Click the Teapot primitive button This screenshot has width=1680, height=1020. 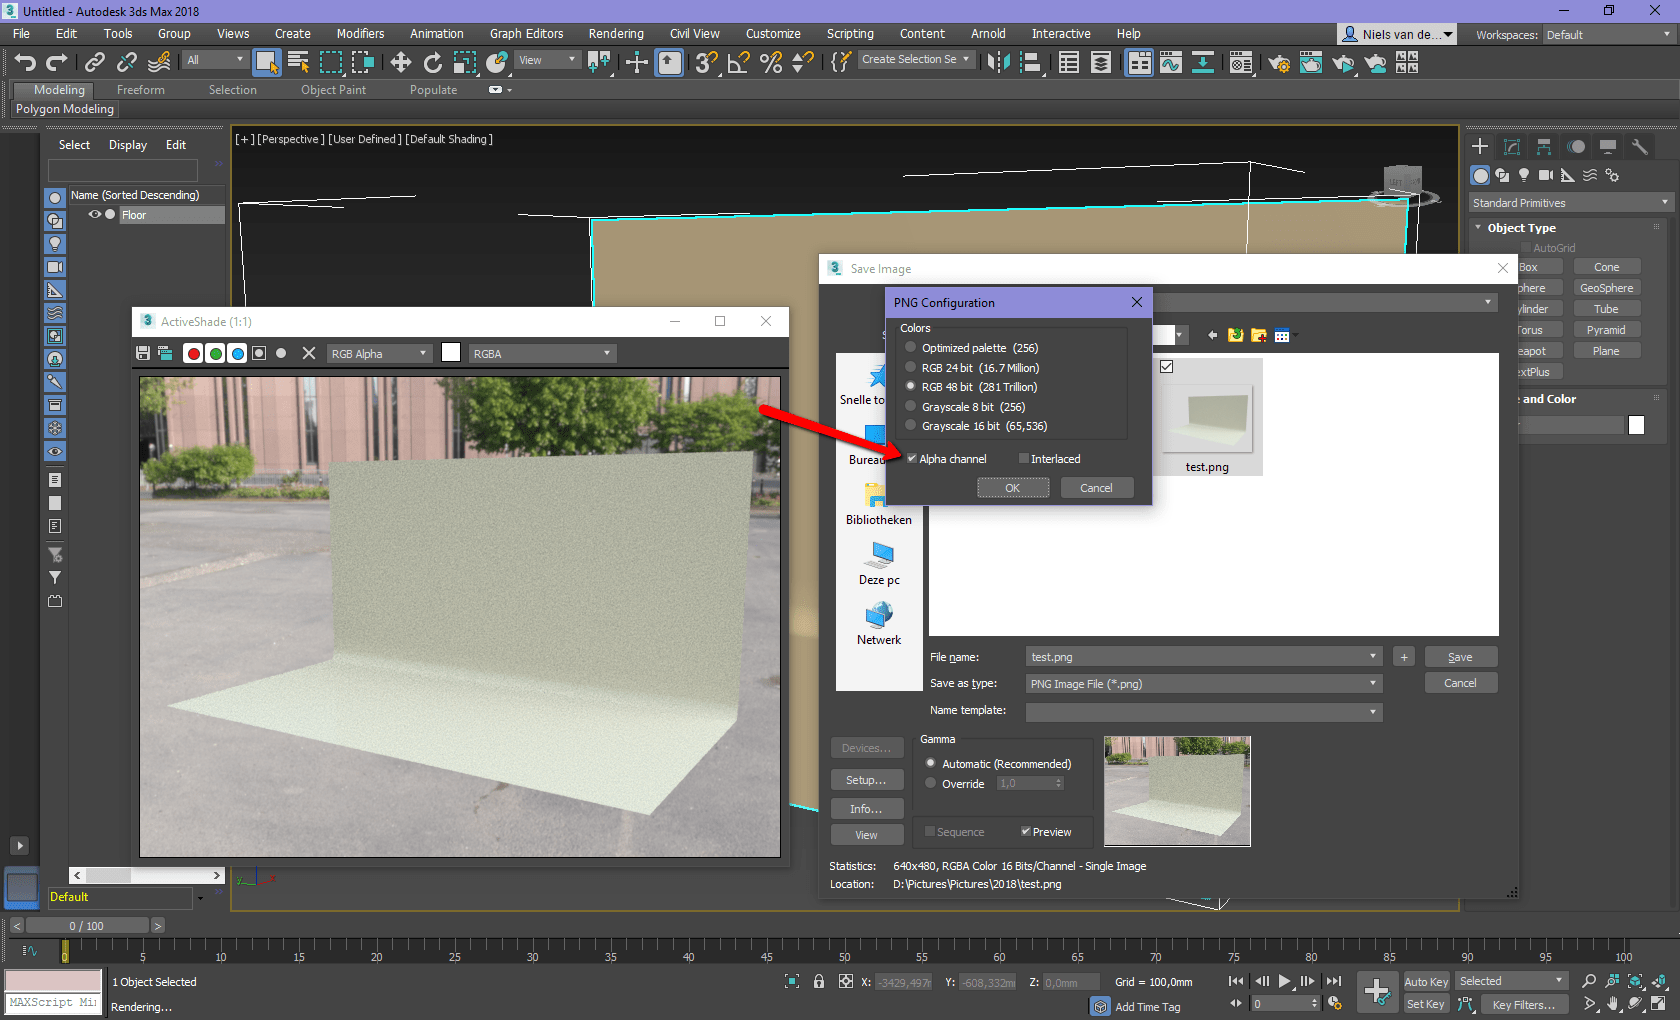click(1536, 350)
